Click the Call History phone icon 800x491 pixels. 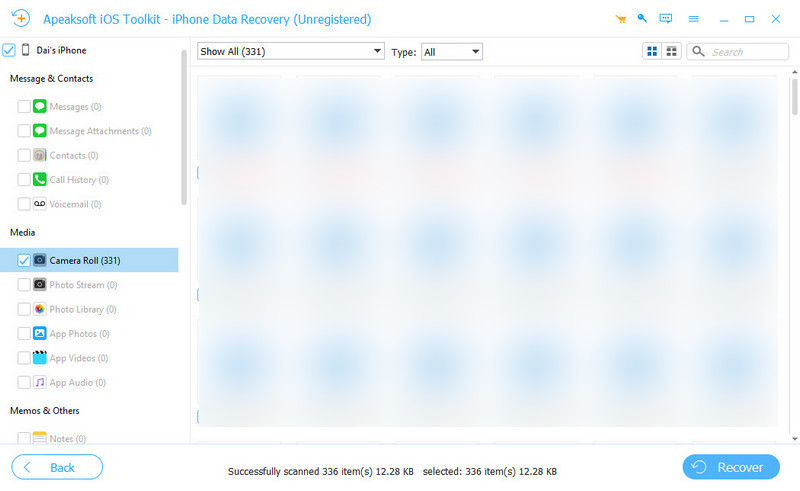40,179
